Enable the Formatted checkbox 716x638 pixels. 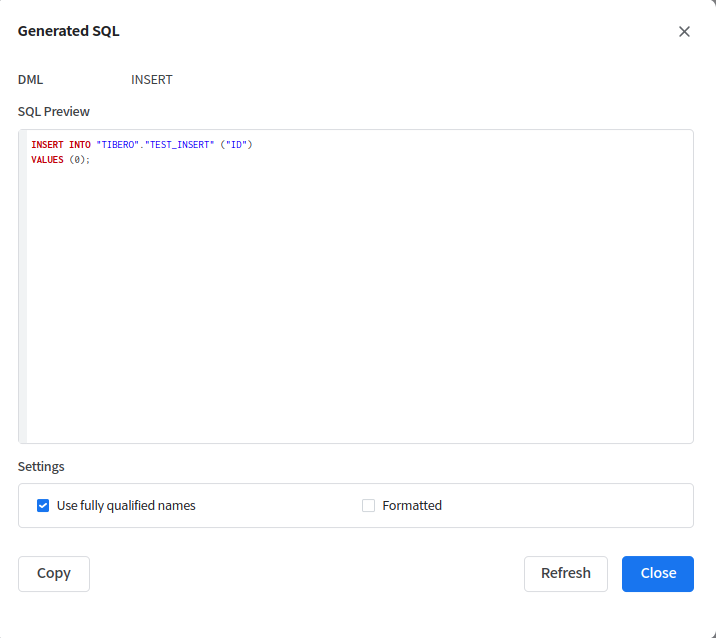coord(368,506)
